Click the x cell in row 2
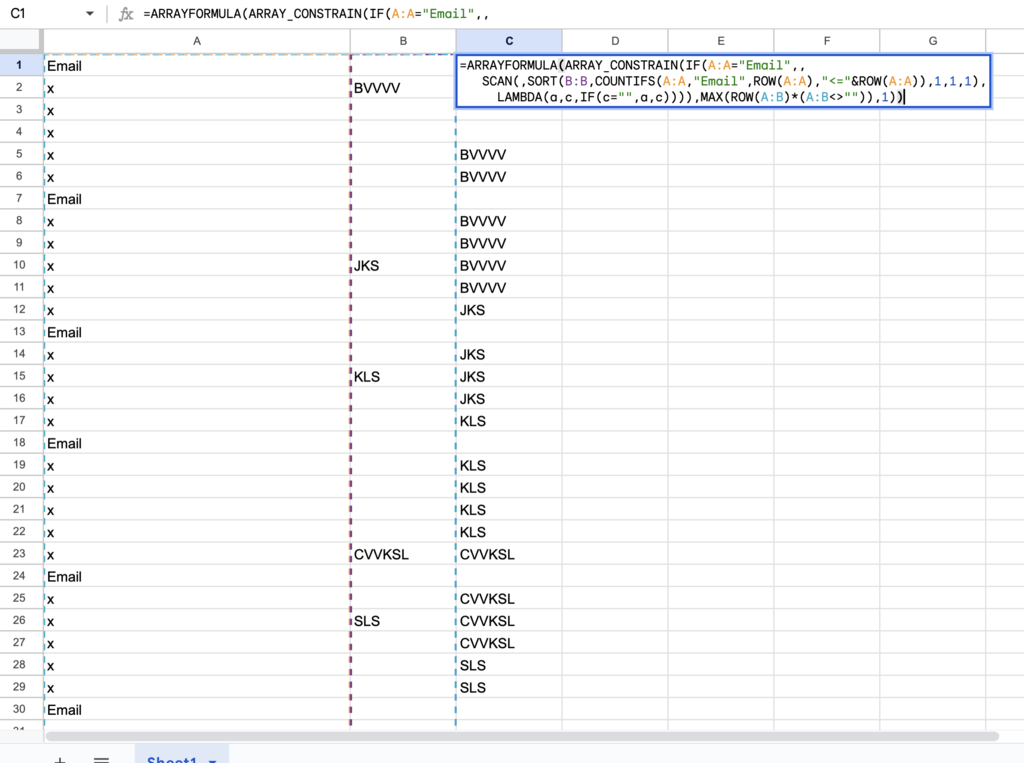 (197, 88)
